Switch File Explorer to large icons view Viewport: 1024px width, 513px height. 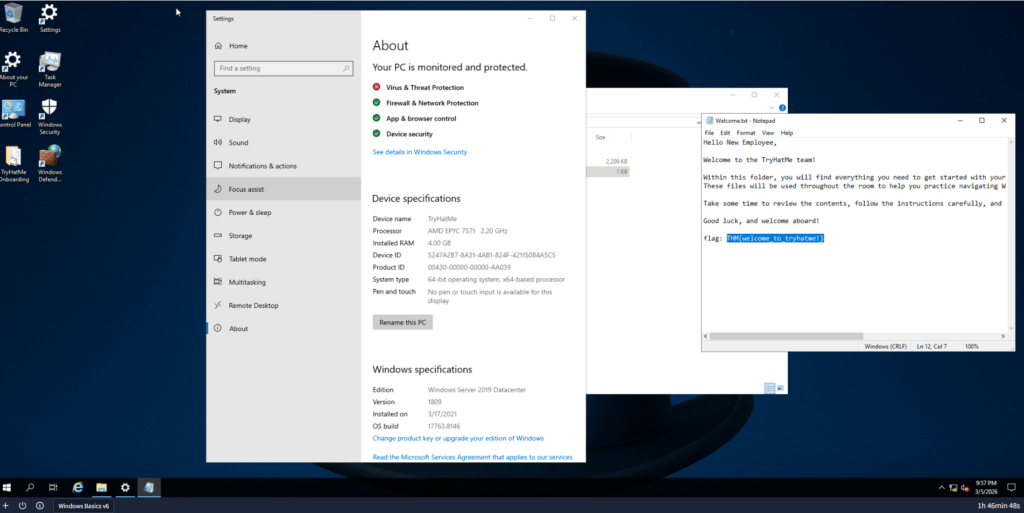click(779, 388)
